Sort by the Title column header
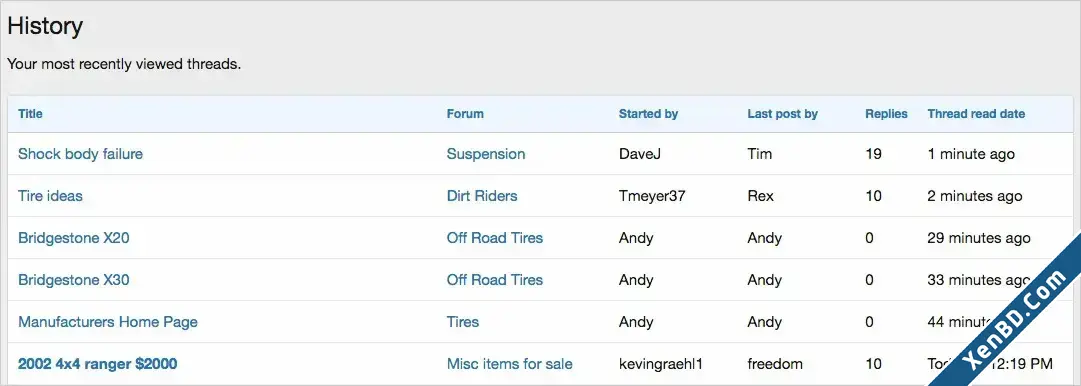 30,114
